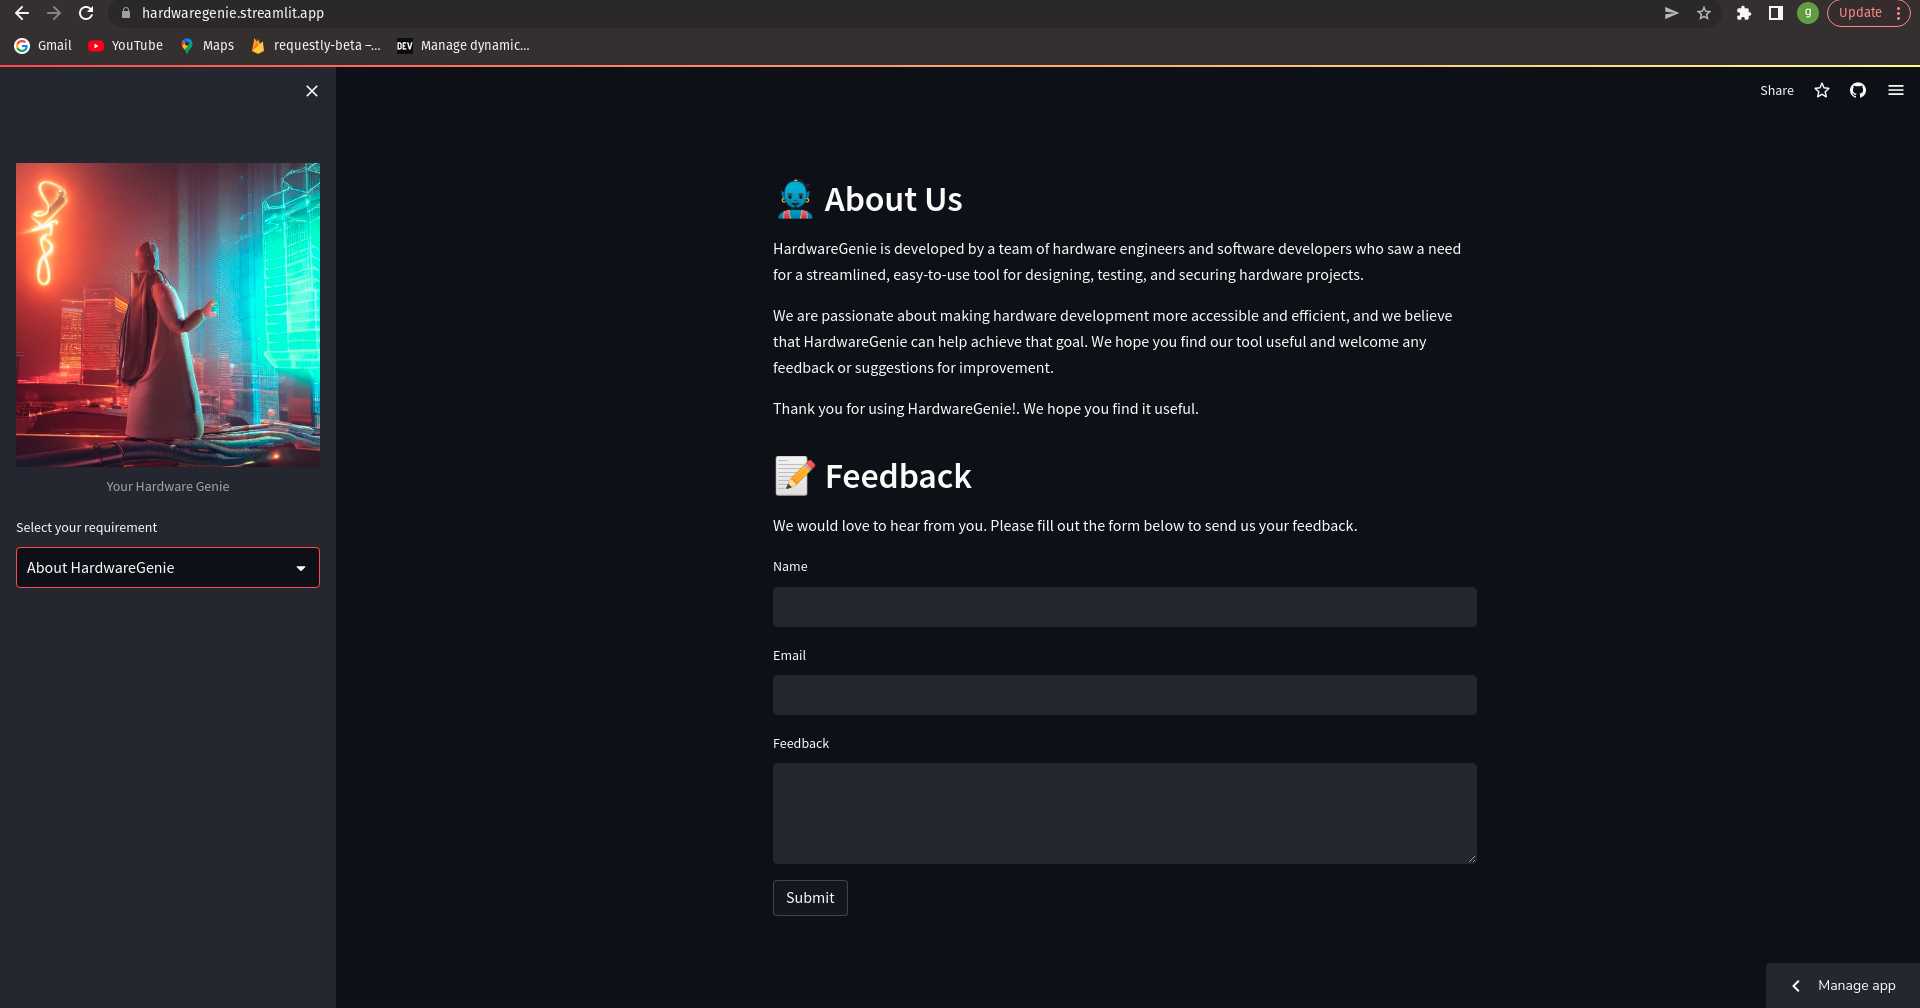Click the Feedback field label above the text area

click(801, 744)
